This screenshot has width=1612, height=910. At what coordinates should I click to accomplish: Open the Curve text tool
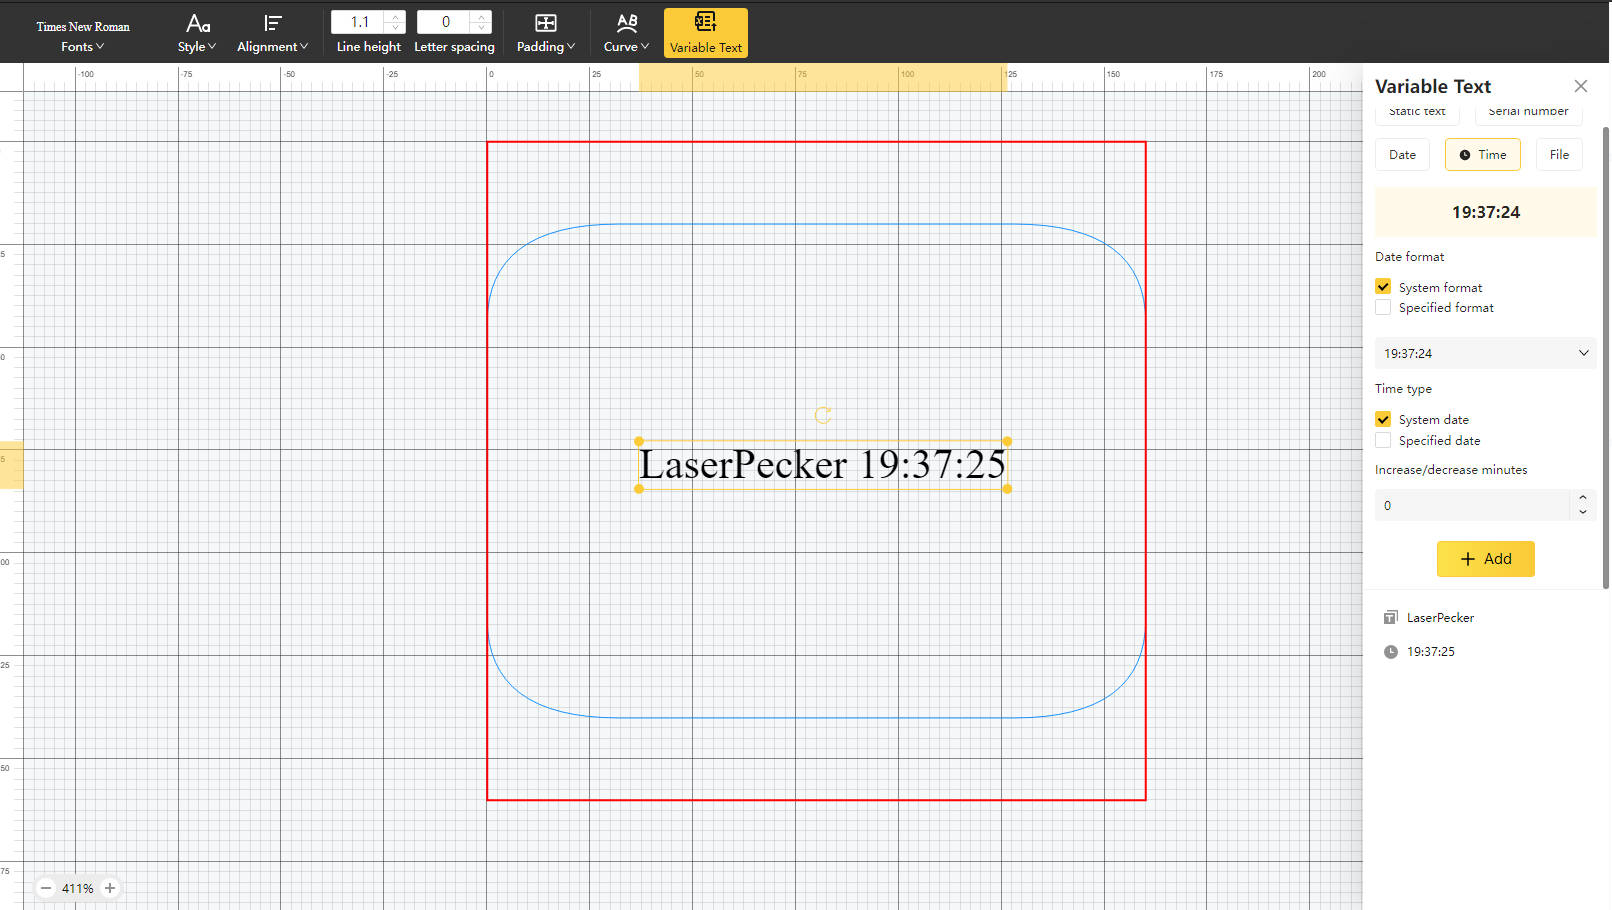(626, 33)
